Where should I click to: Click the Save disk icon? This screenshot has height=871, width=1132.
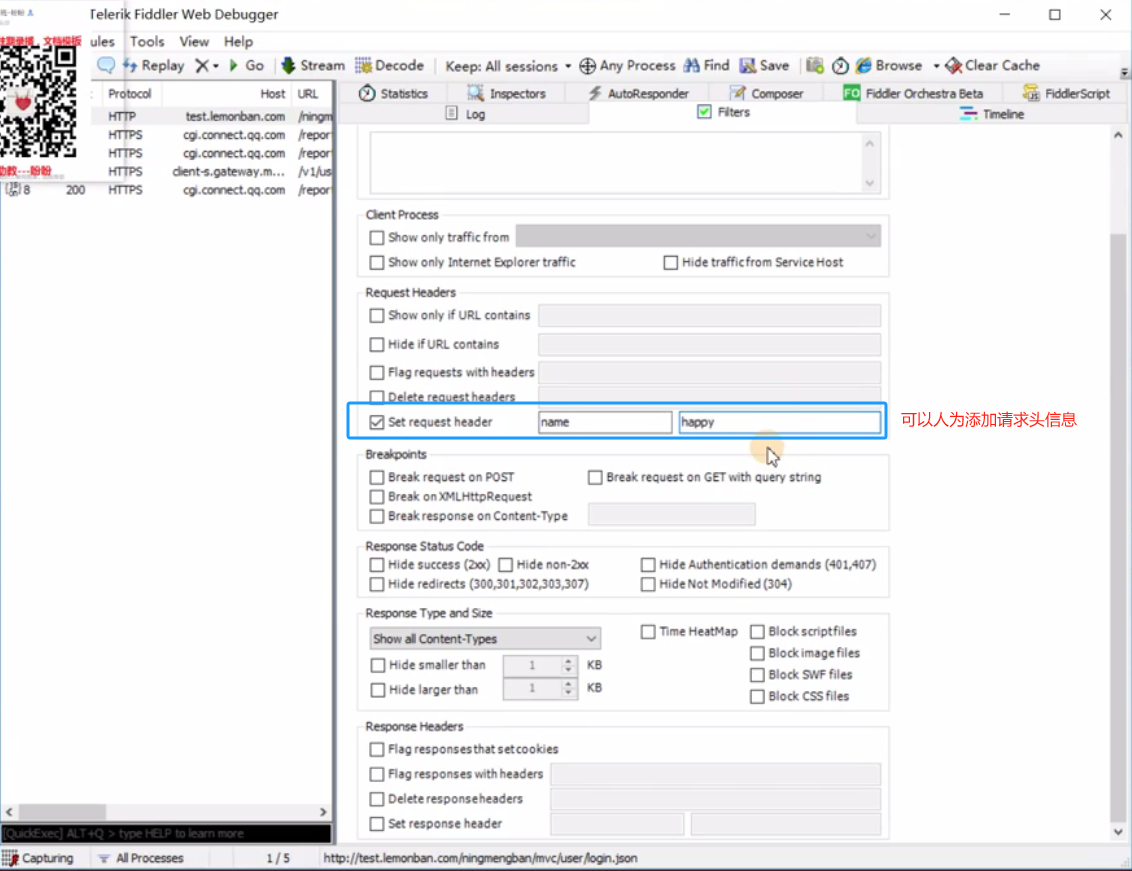pyautogui.click(x=747, y=66)
